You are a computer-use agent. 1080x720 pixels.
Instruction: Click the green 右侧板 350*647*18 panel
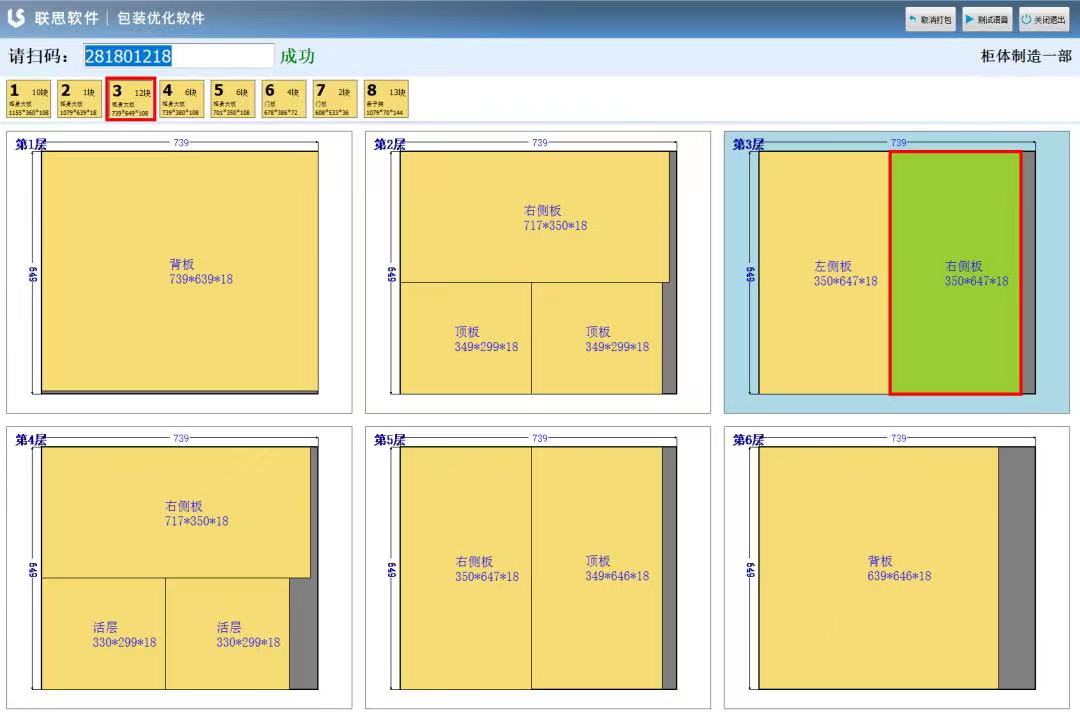[955, 273]
